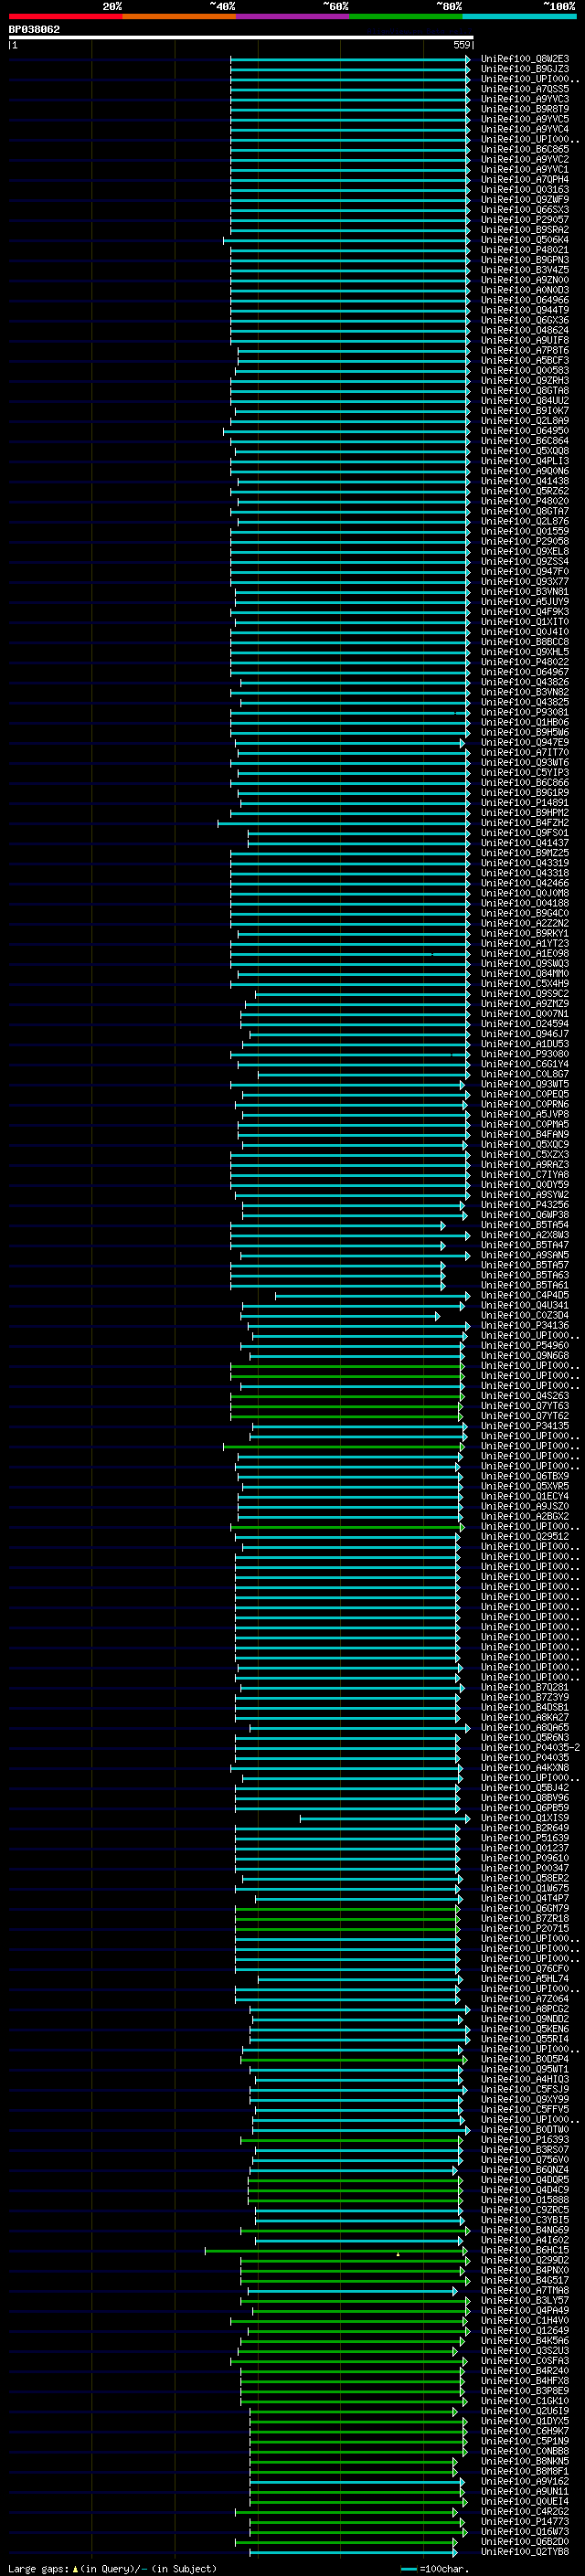Select hit UniRef100_Q6WP38

coord(525,1215)
